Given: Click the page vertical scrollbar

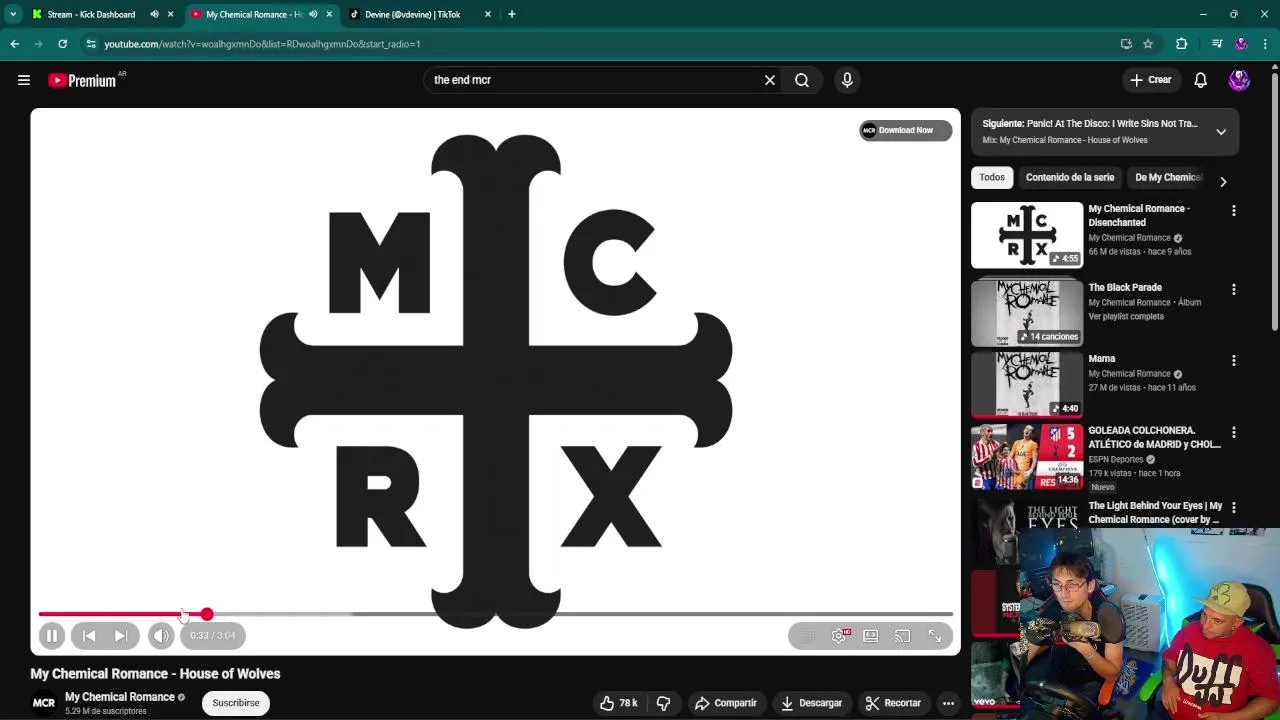Looking at the screenshot, I should point(1275,200).
